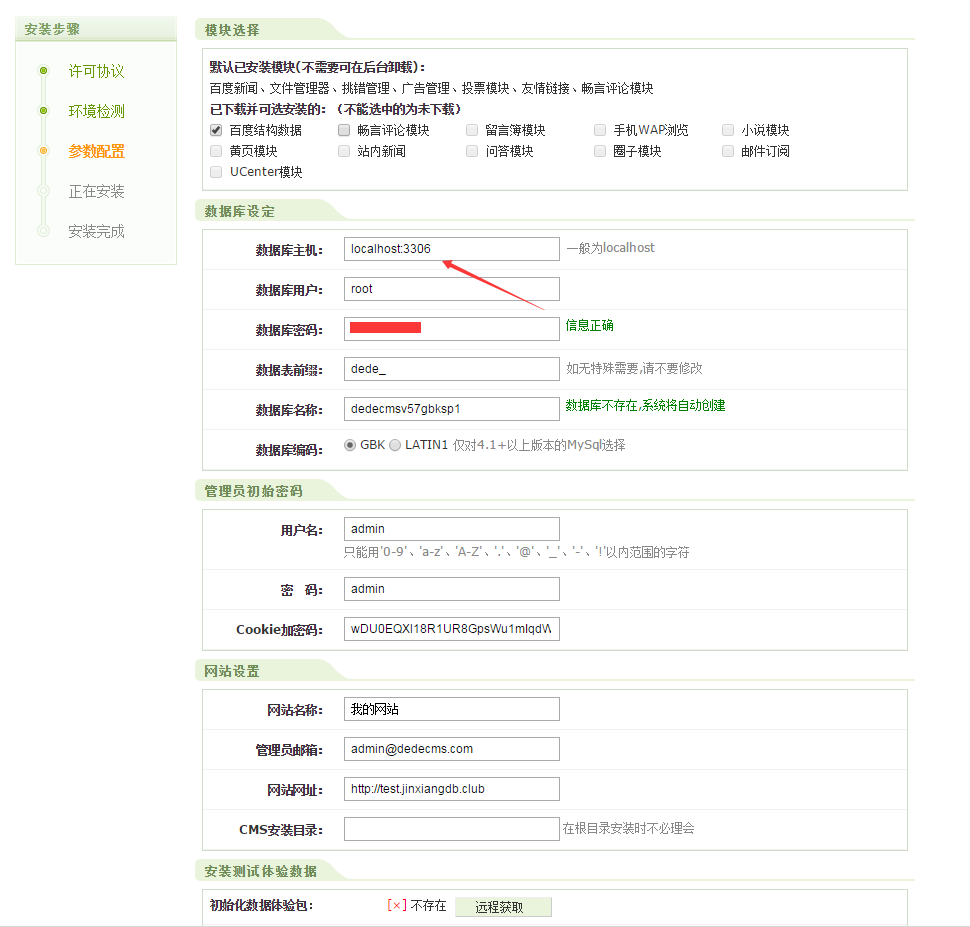This screenshot has height=927, width=970.
Task: Click the 远程获取 button
Action: tap(503, 907)
